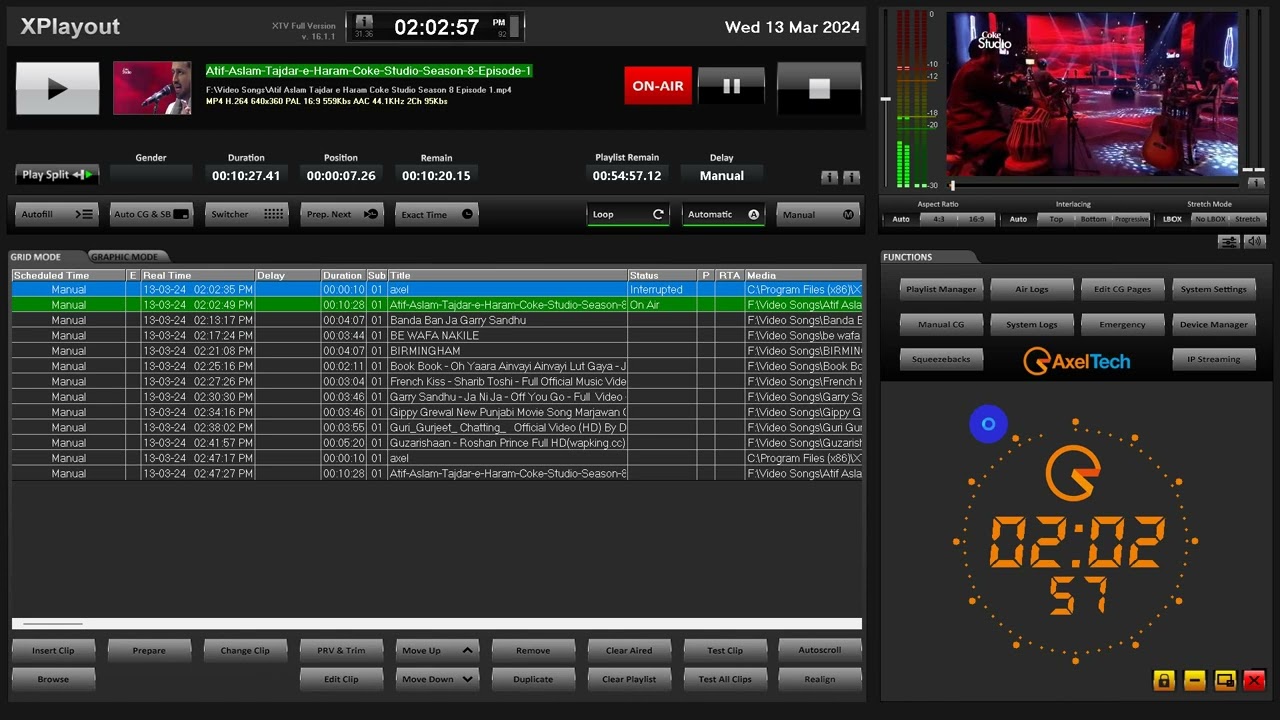This screenshot has height=720, width=1280.
Task: Click the padlock lock icon
Action: click(1163, 681)
